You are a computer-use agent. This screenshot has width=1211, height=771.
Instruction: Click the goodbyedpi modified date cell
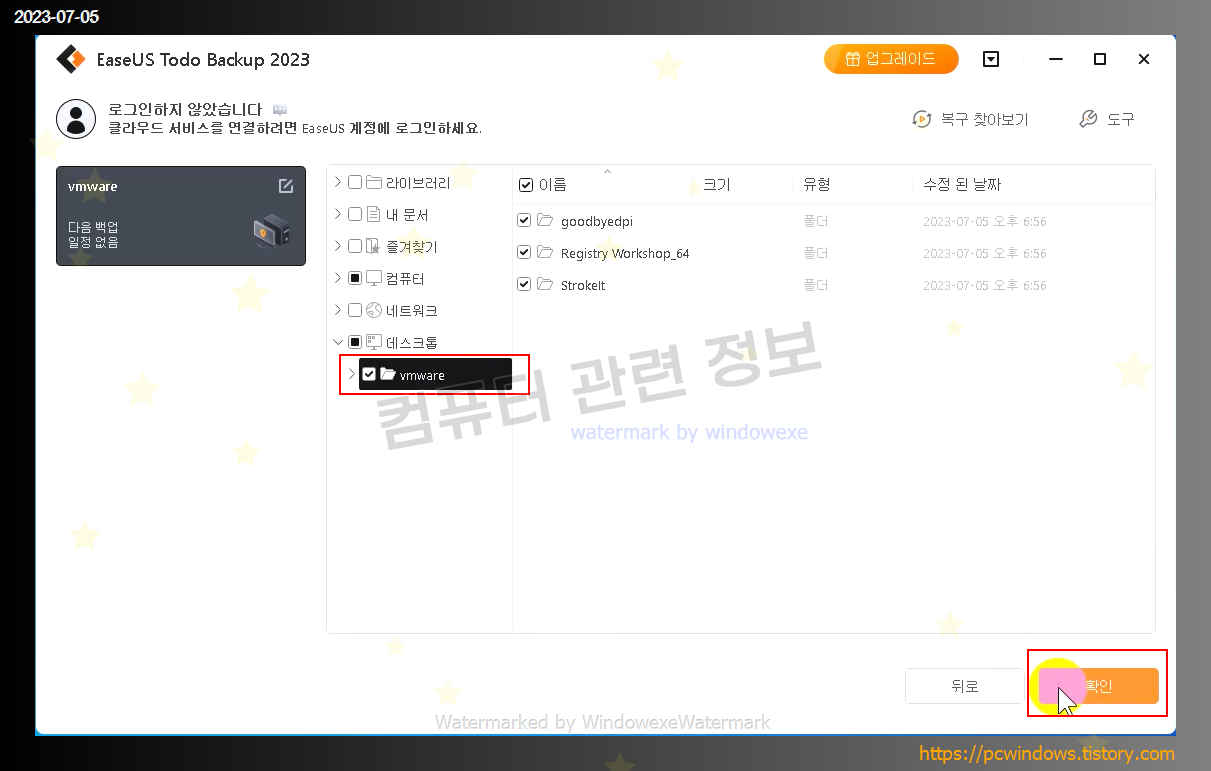(x=985, y=221)
